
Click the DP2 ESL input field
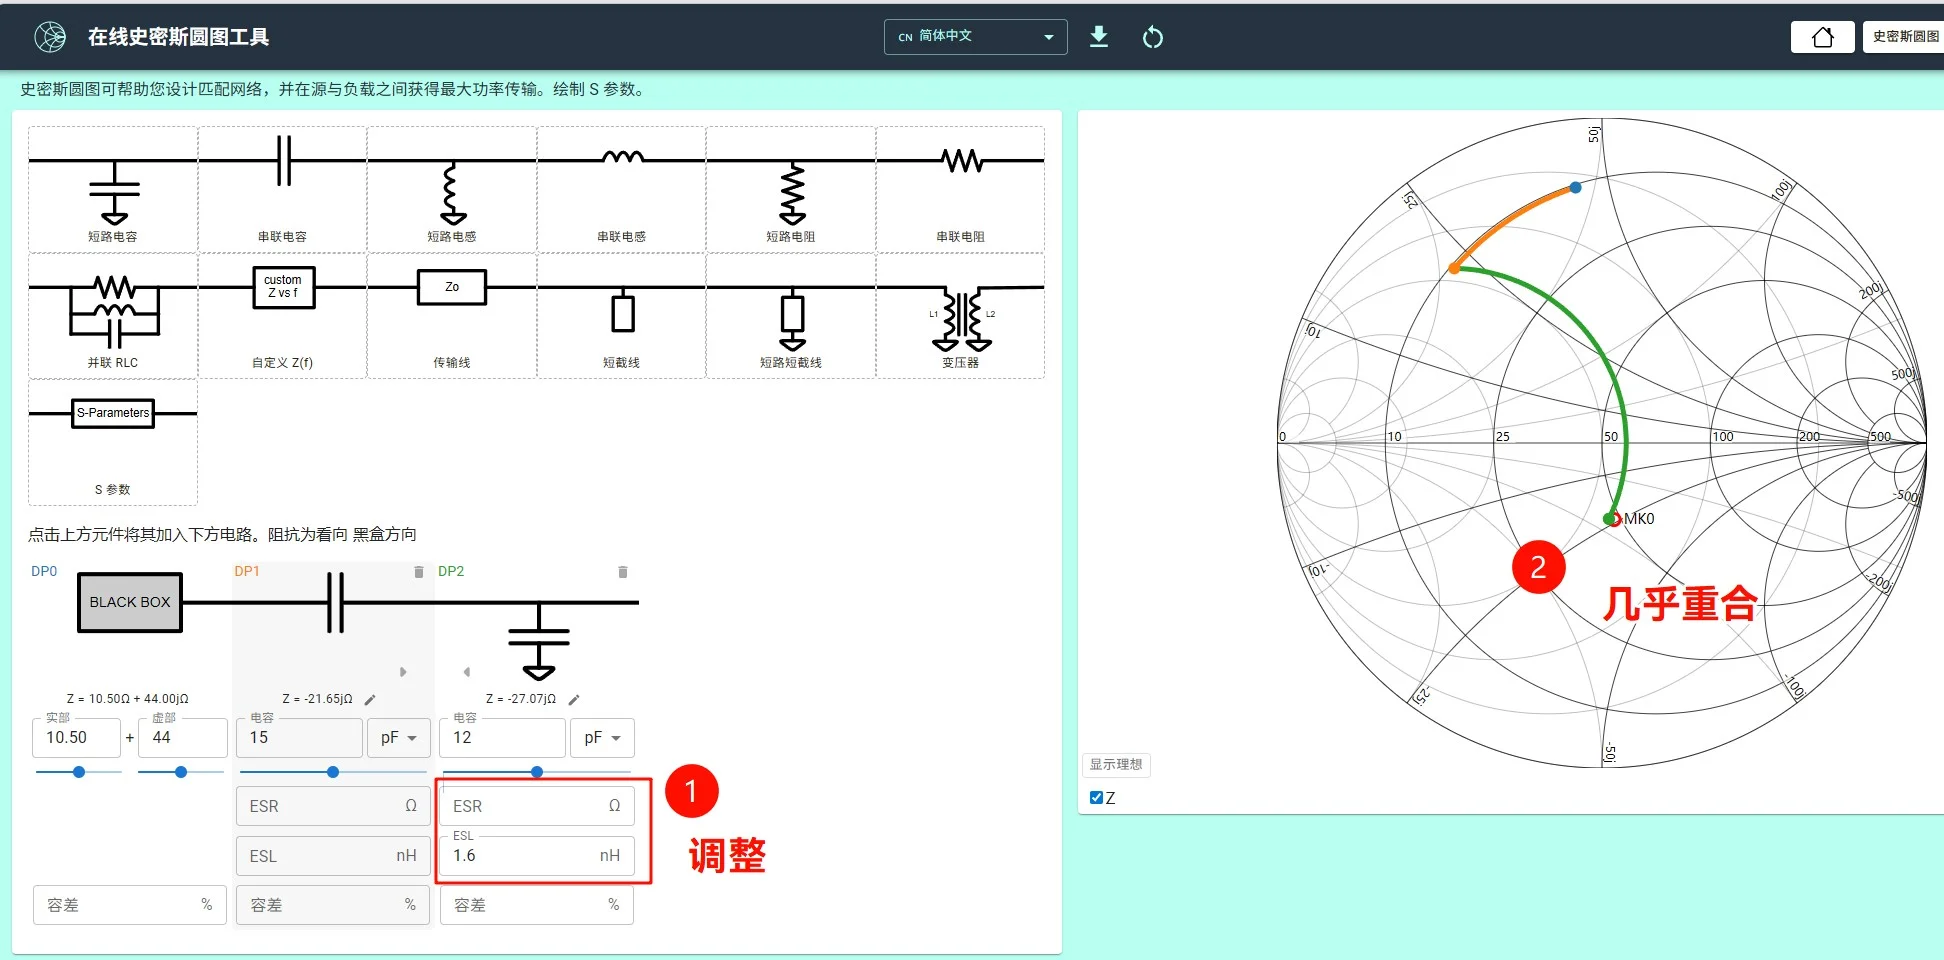537,856
